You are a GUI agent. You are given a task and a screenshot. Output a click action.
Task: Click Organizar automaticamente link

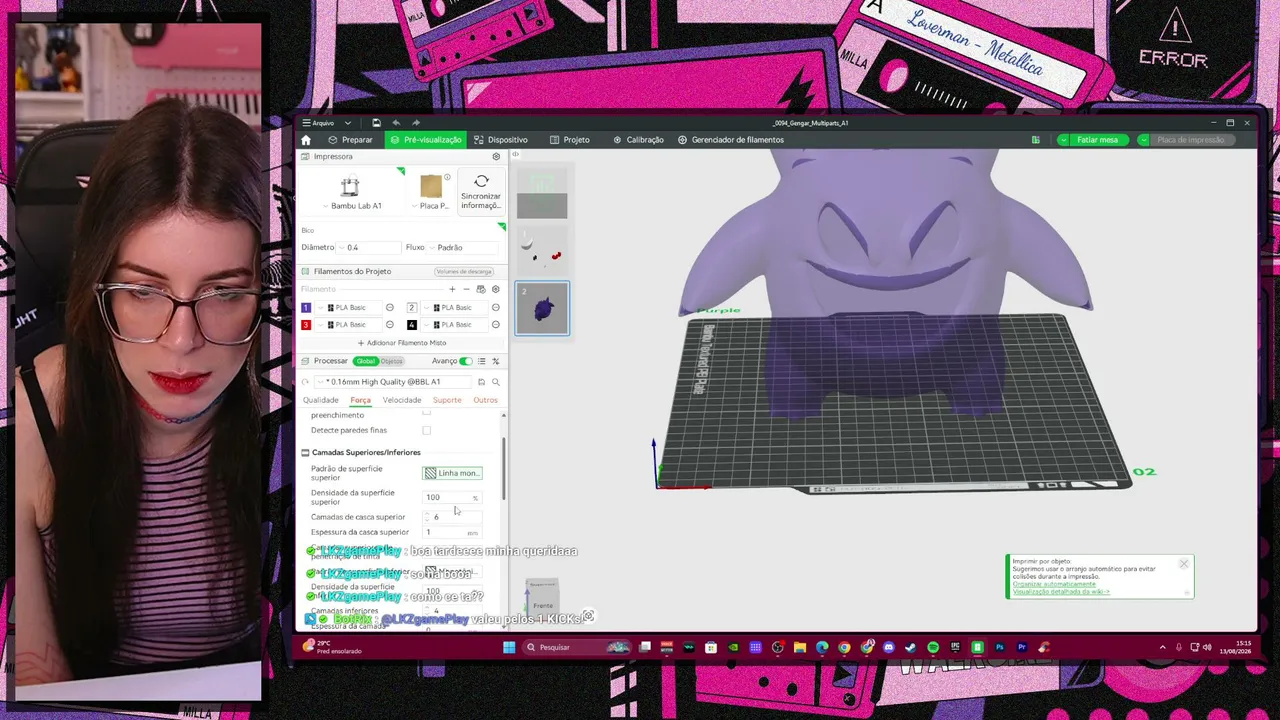click(x=1054, y=584)
